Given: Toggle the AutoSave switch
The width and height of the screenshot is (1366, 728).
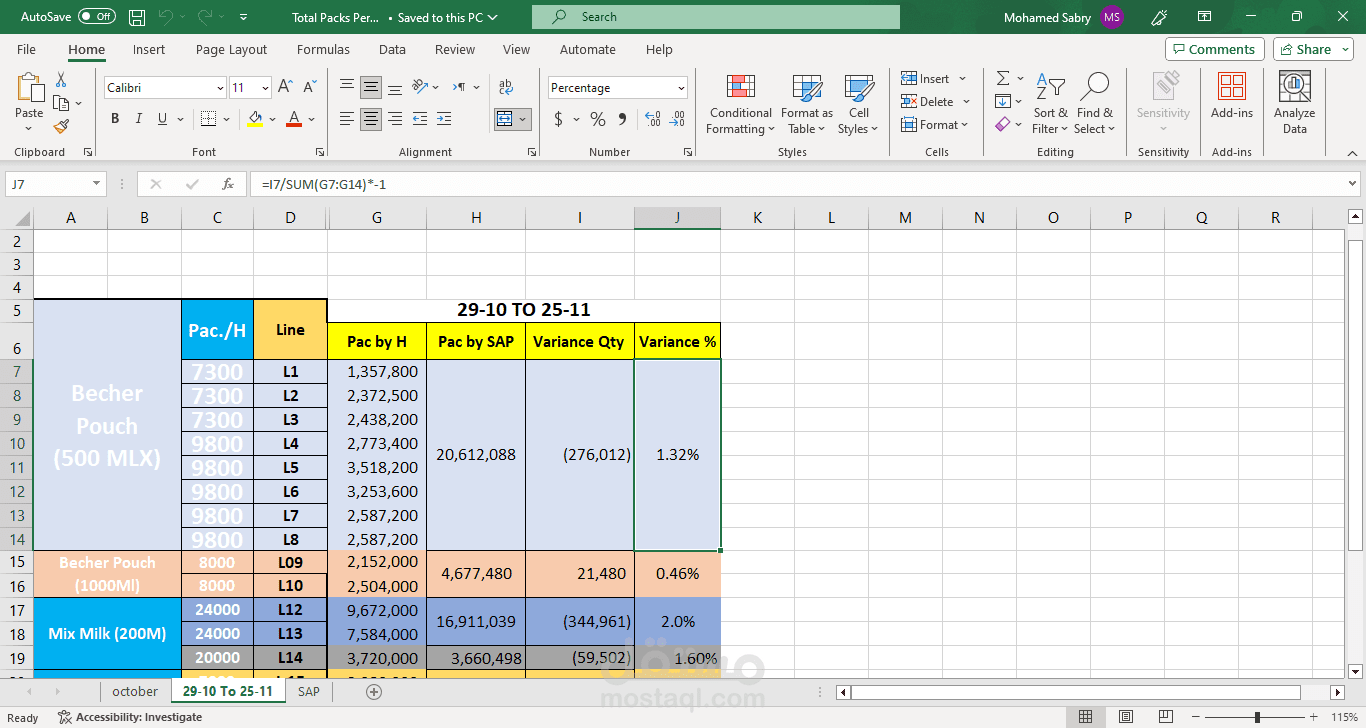Looking at the screenshot, I should point(97,17).
